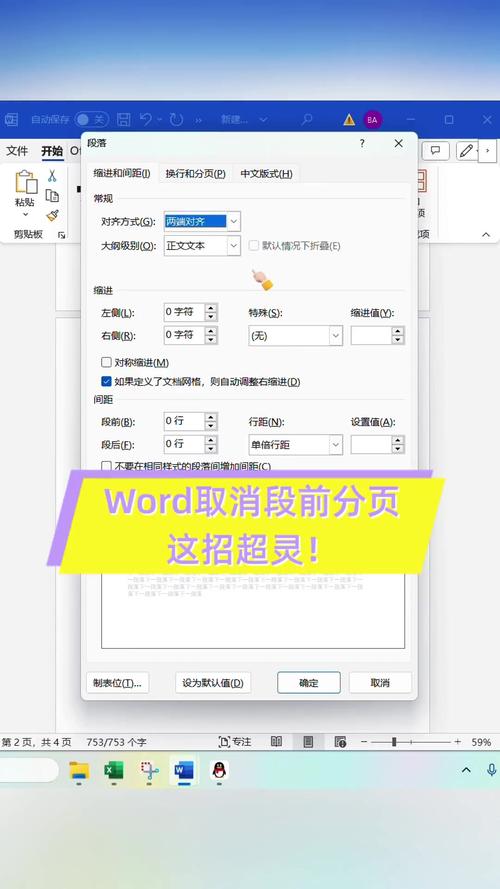Open the Snipping Tool taskbar icon
The image size is (500, 889).
click(x=150, y=771)
